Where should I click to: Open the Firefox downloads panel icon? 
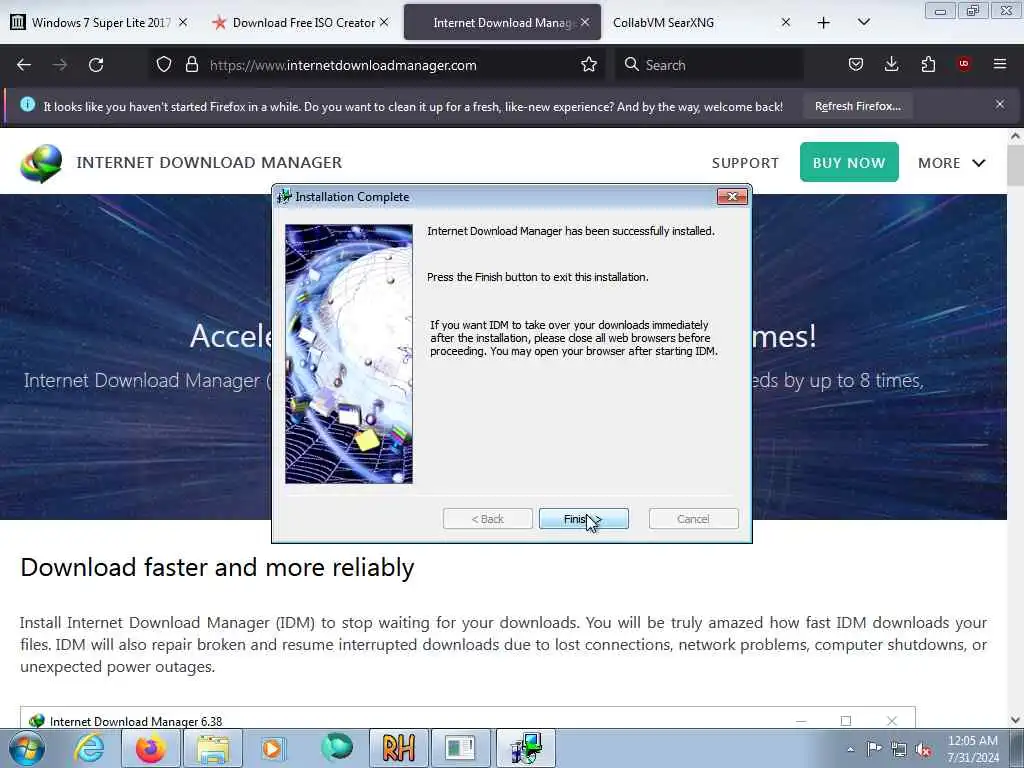coord(891,64)
